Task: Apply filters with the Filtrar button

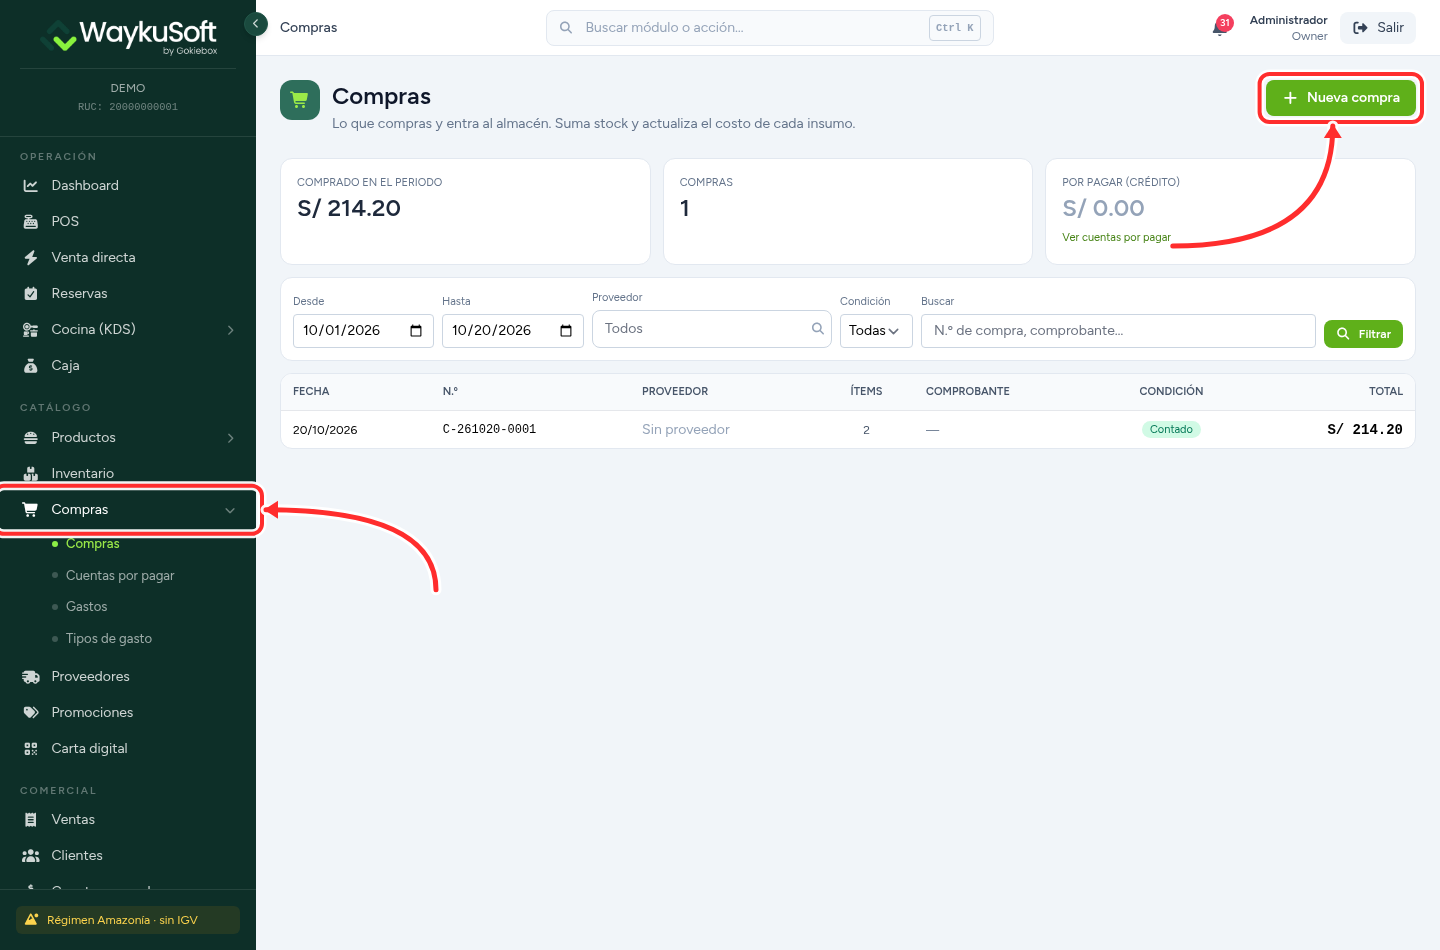Action: click(x=1363, y=334)
